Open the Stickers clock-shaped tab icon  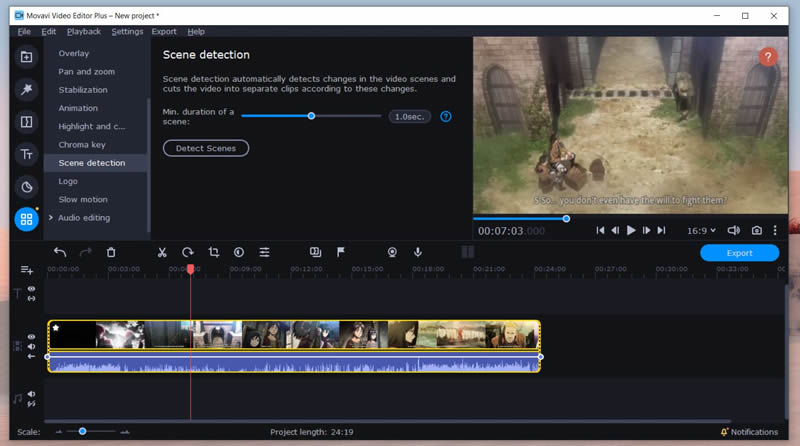27,187
